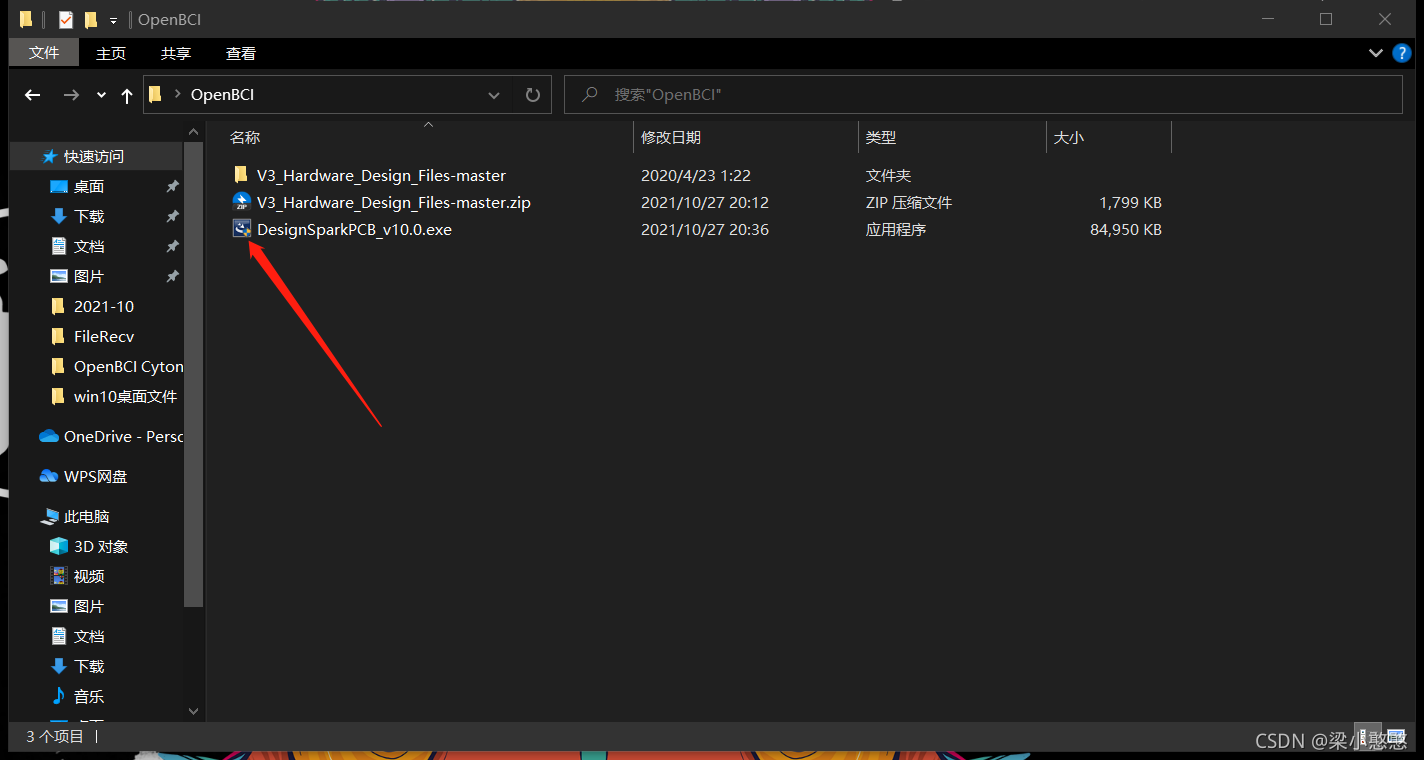
Task: Switch to the 主页 ribbon tab
Action: tap(111, 53)
